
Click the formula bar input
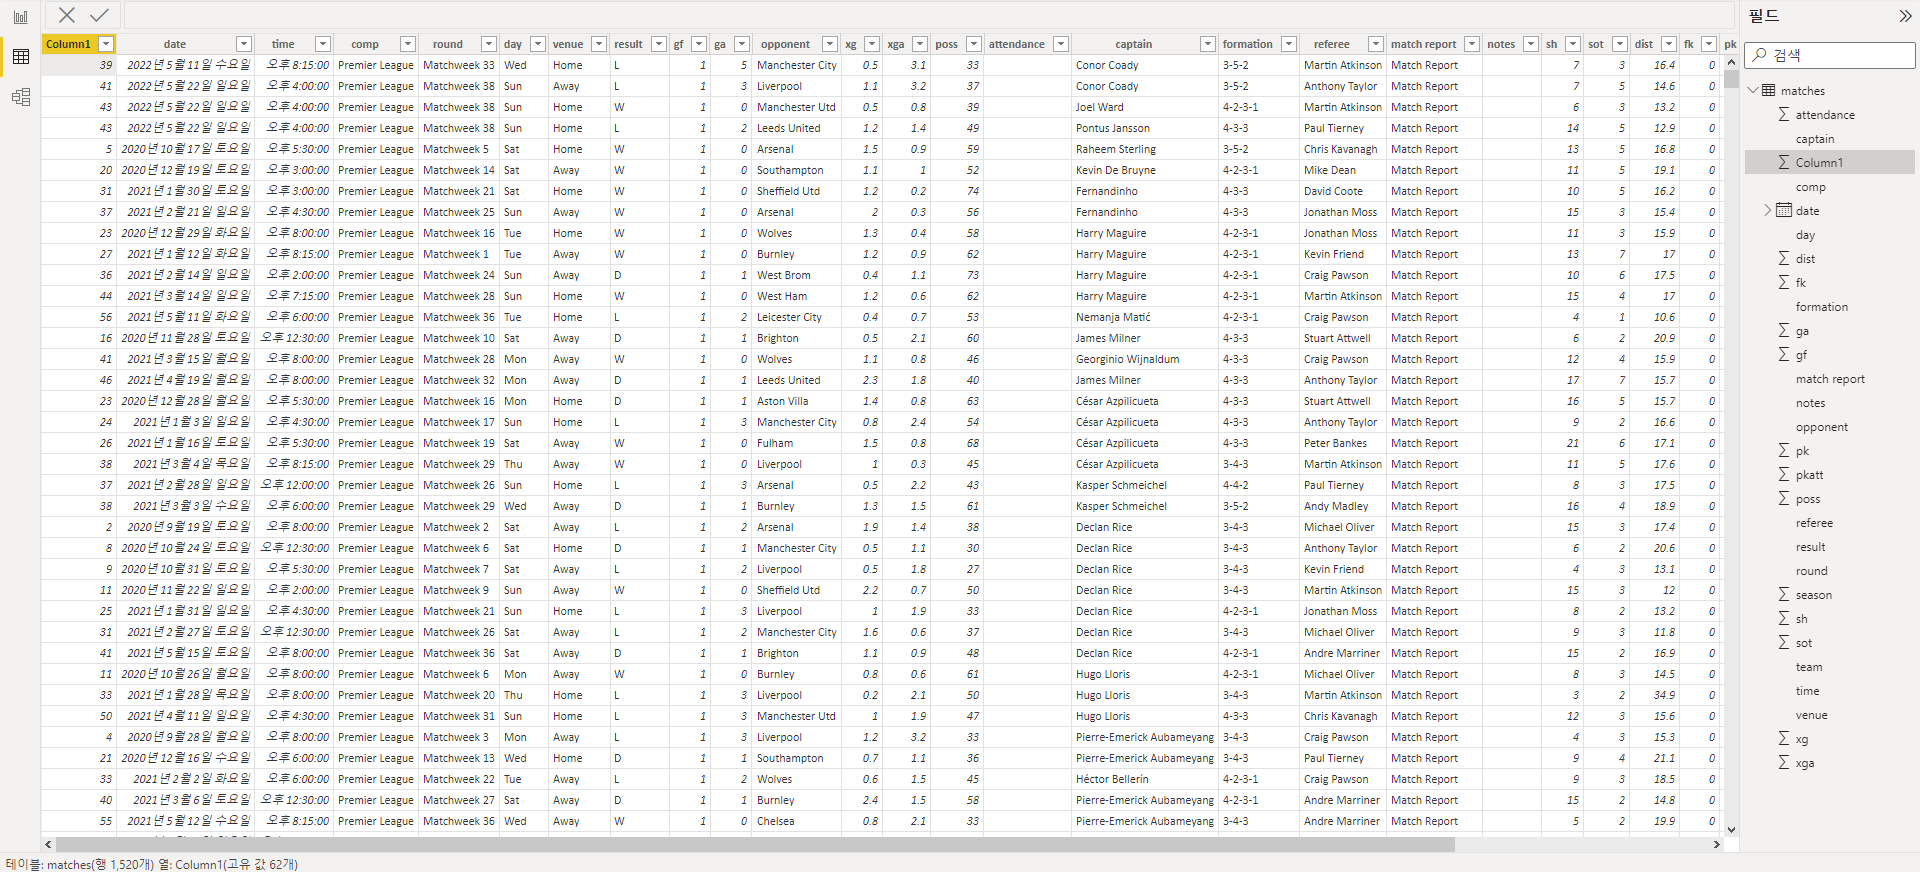click(930, 15)
